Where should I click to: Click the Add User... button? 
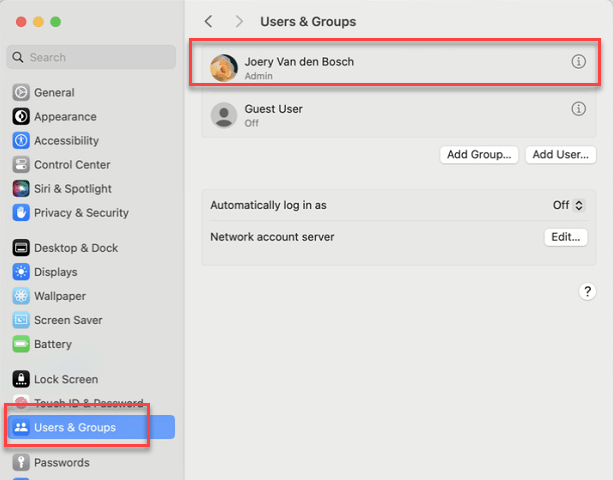[x=561, y=154]
